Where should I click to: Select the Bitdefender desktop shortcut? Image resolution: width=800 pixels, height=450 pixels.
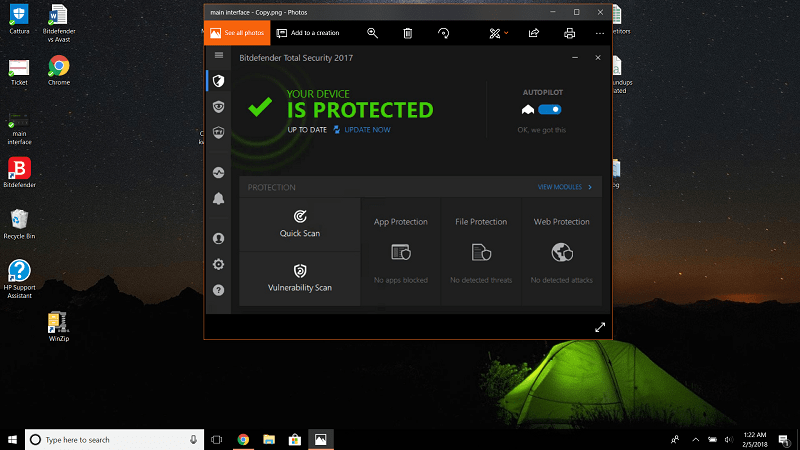coord(19,172)
